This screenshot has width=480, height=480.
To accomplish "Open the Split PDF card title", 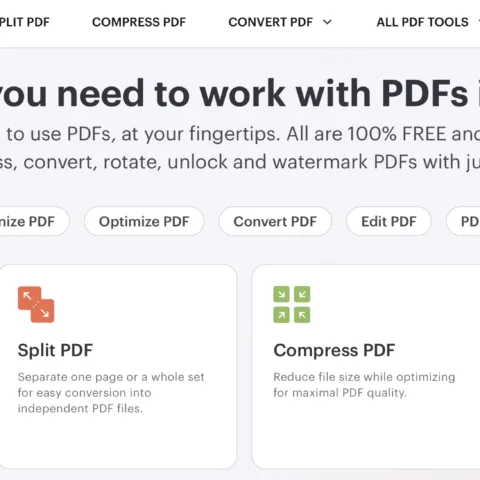I will [x=55, y=350].
